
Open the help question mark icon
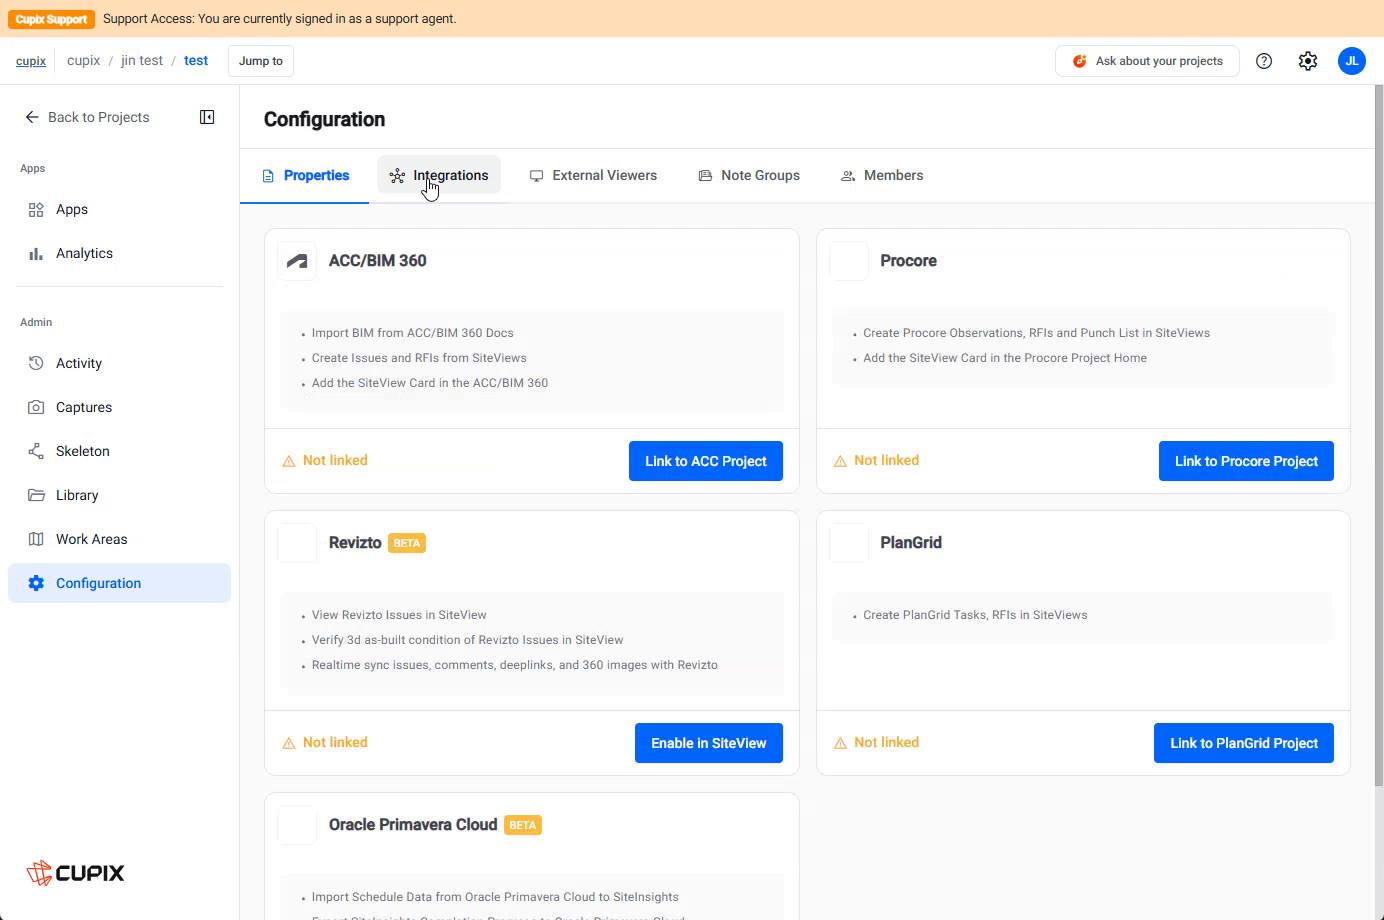tap(1264, 61)
